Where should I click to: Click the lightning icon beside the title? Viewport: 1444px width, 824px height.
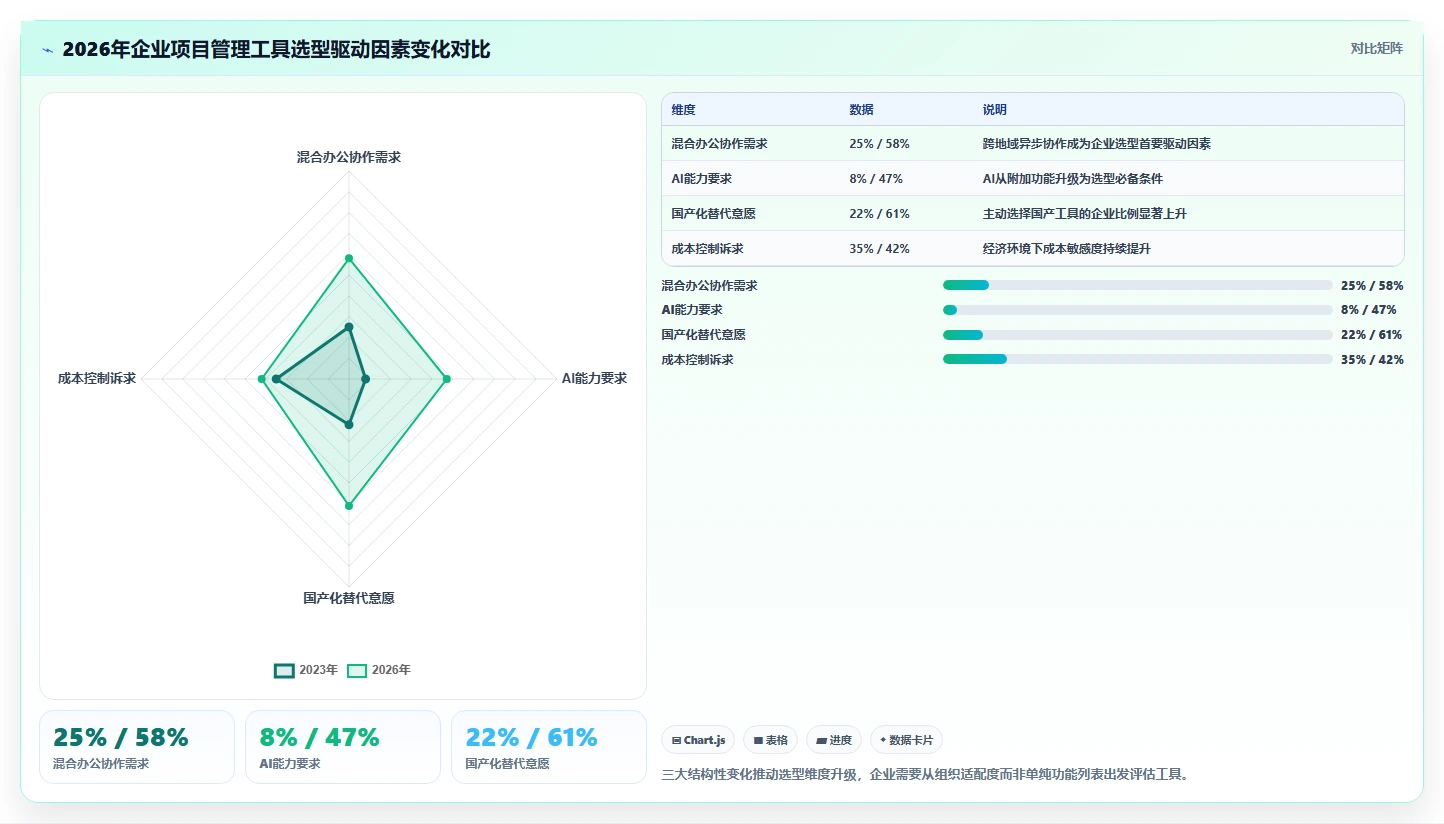[x=47, y=50]
